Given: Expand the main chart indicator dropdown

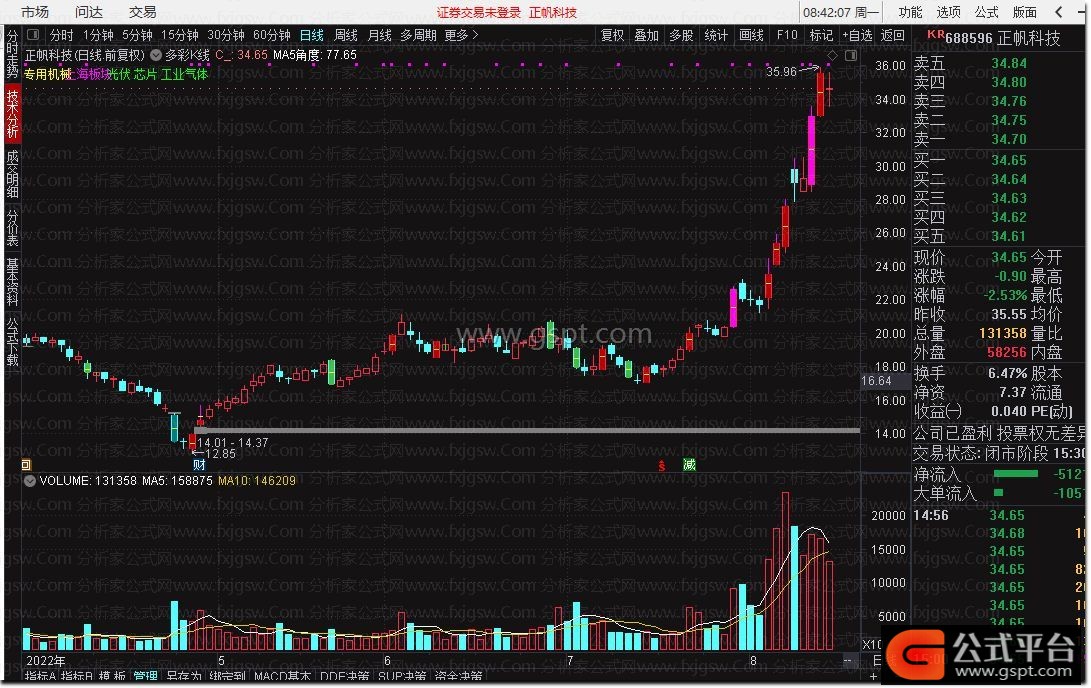Looking at the screenshot, I should coord(156,55).
